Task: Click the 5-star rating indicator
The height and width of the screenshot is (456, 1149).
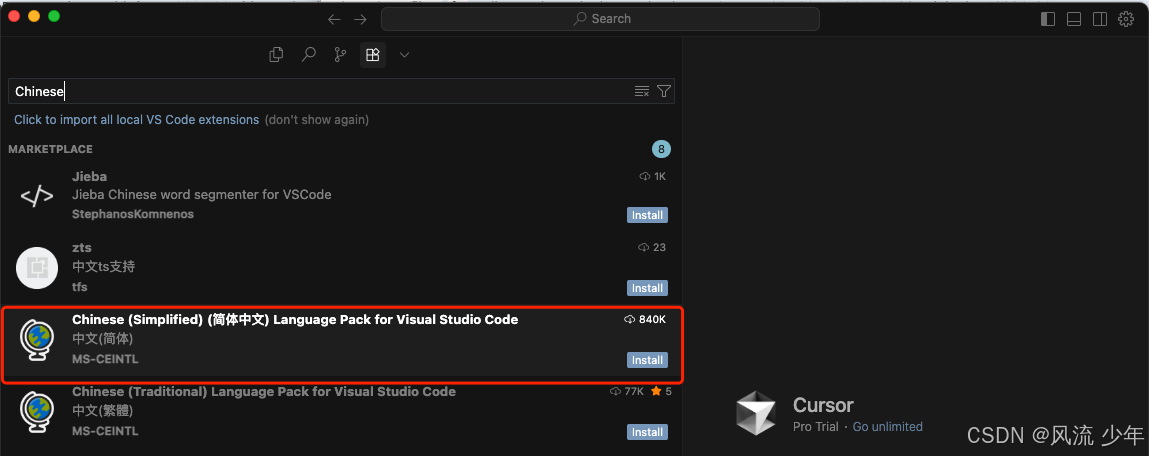Action: 661,391
